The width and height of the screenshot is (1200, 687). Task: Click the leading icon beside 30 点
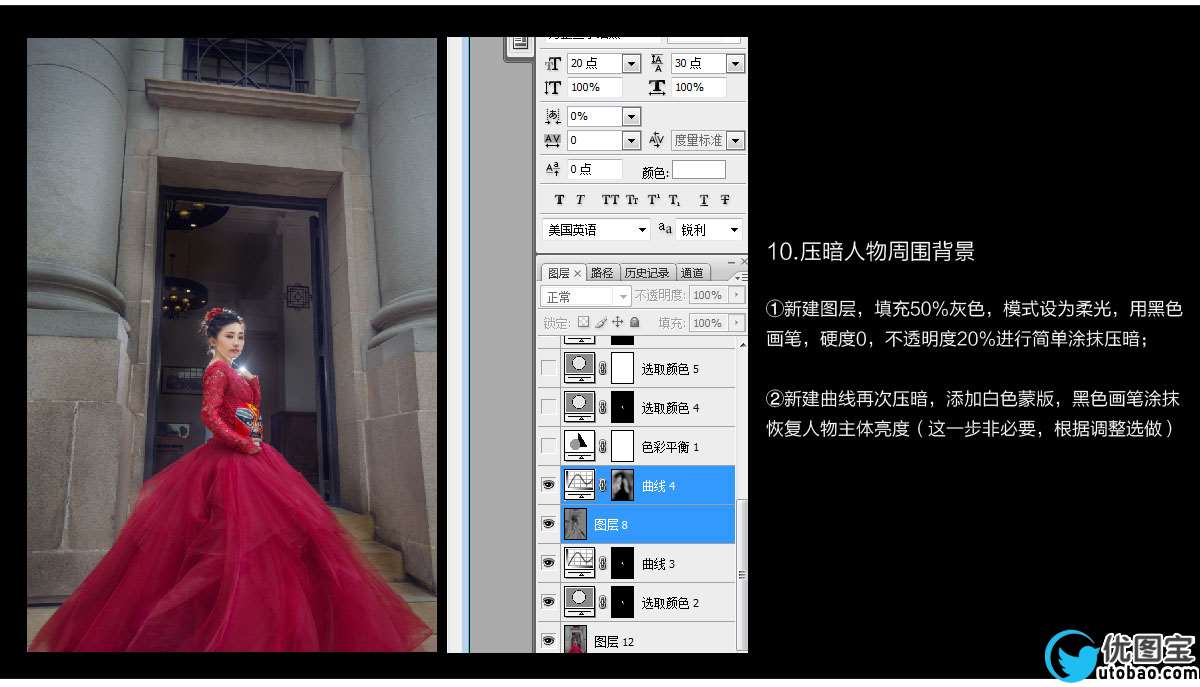coord(657,63)
